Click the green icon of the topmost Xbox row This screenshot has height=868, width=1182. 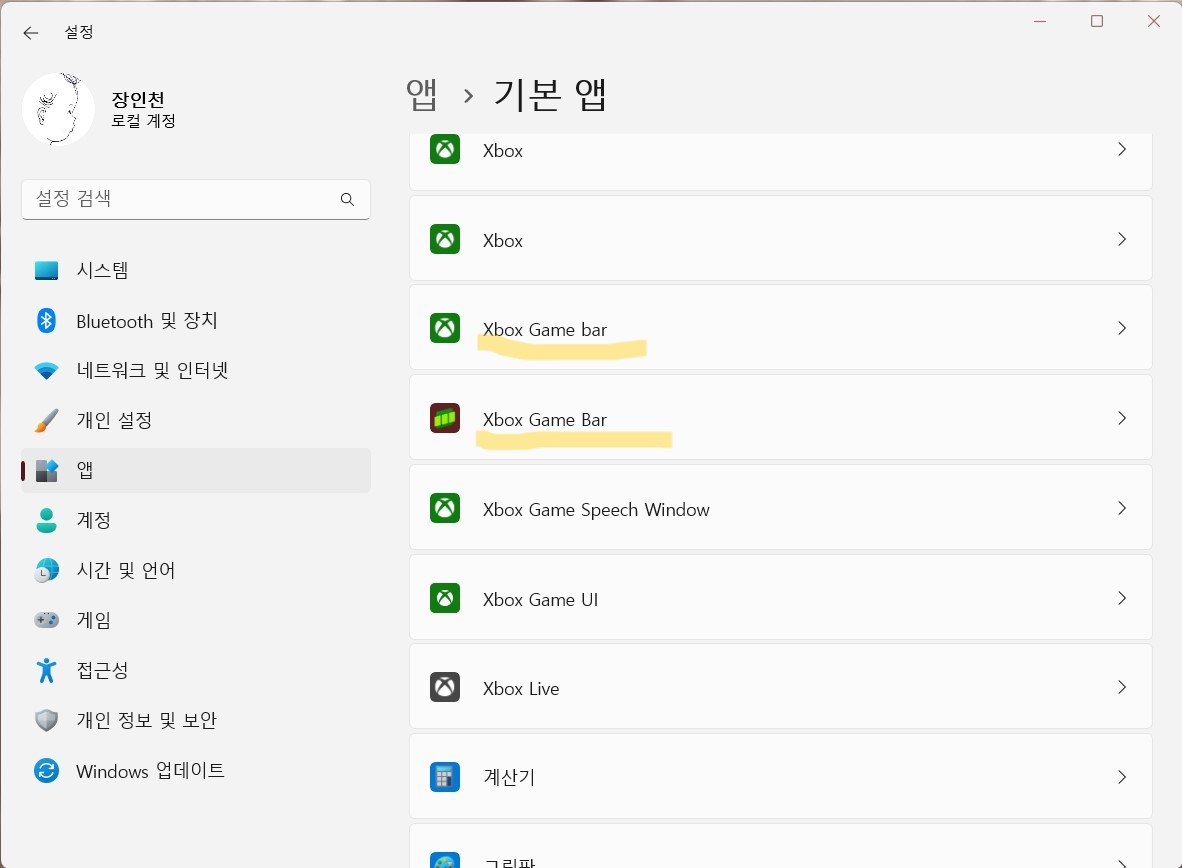[x=445, y=149]
